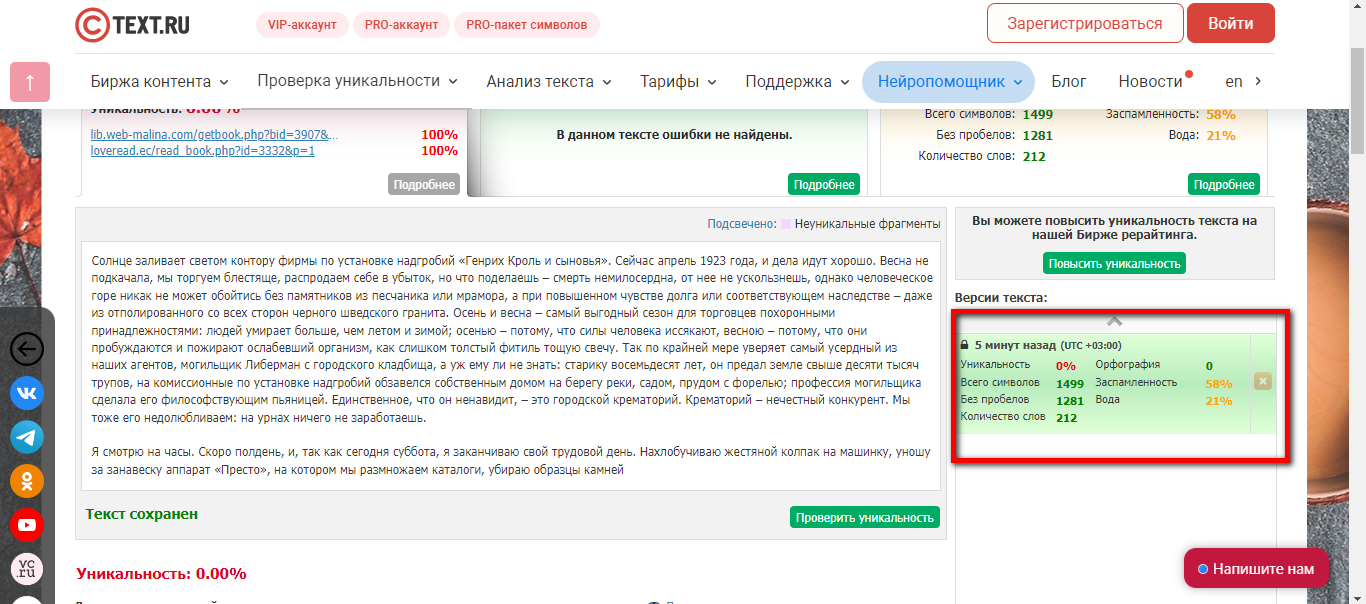The height and width of the screenshot is (604, 1366).
Task: Click the Уникальность: 0.00% heading below the text
Action: (x=161, y=574)
